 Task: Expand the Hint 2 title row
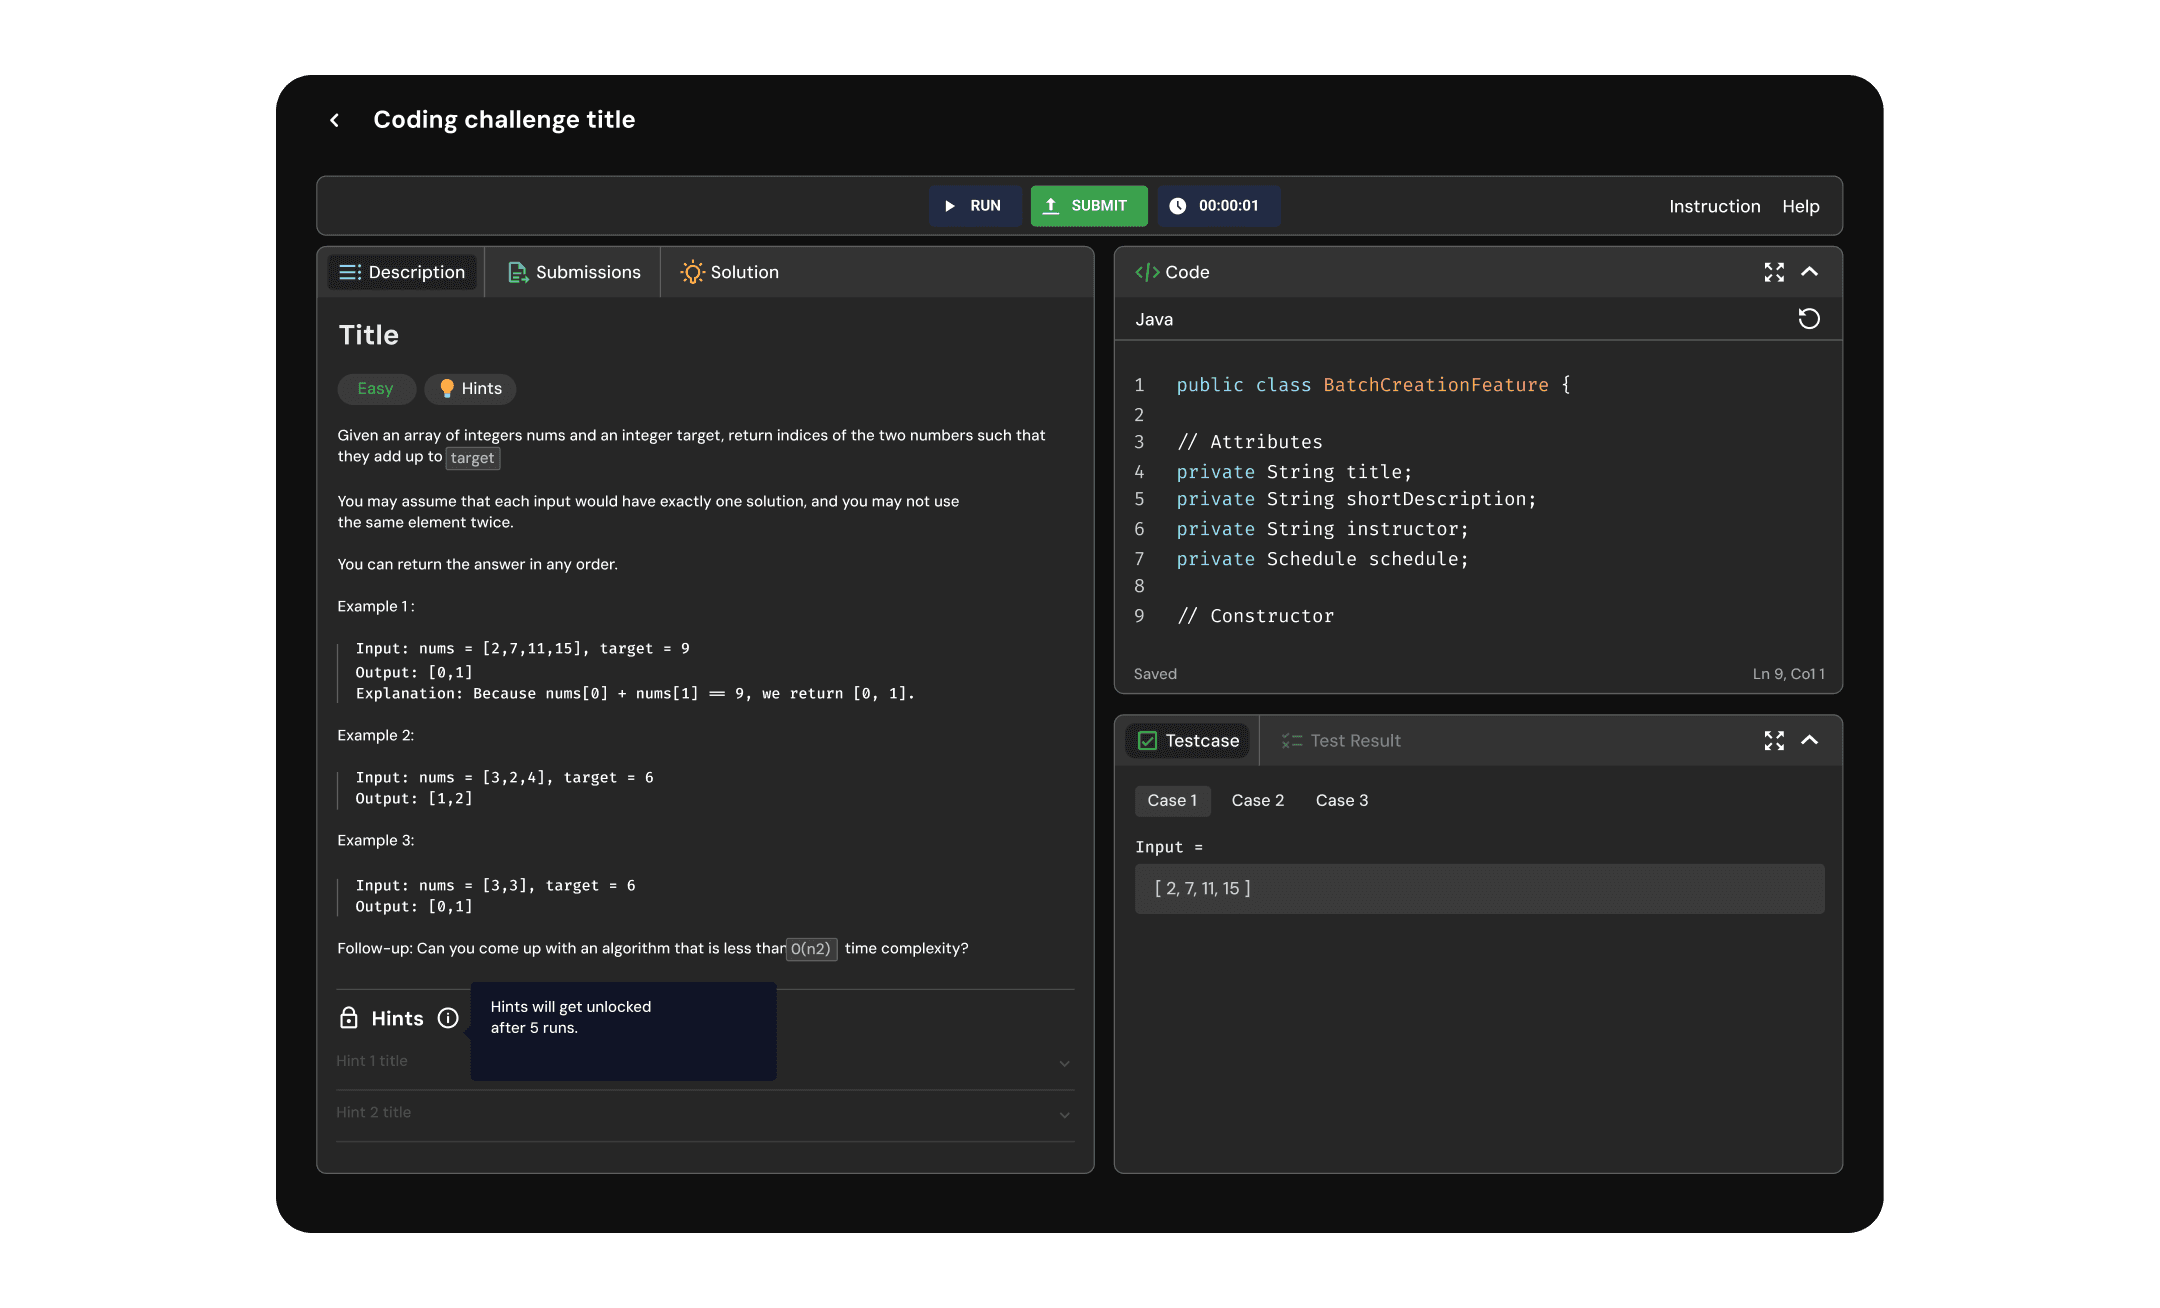tap(1064, 1114)
